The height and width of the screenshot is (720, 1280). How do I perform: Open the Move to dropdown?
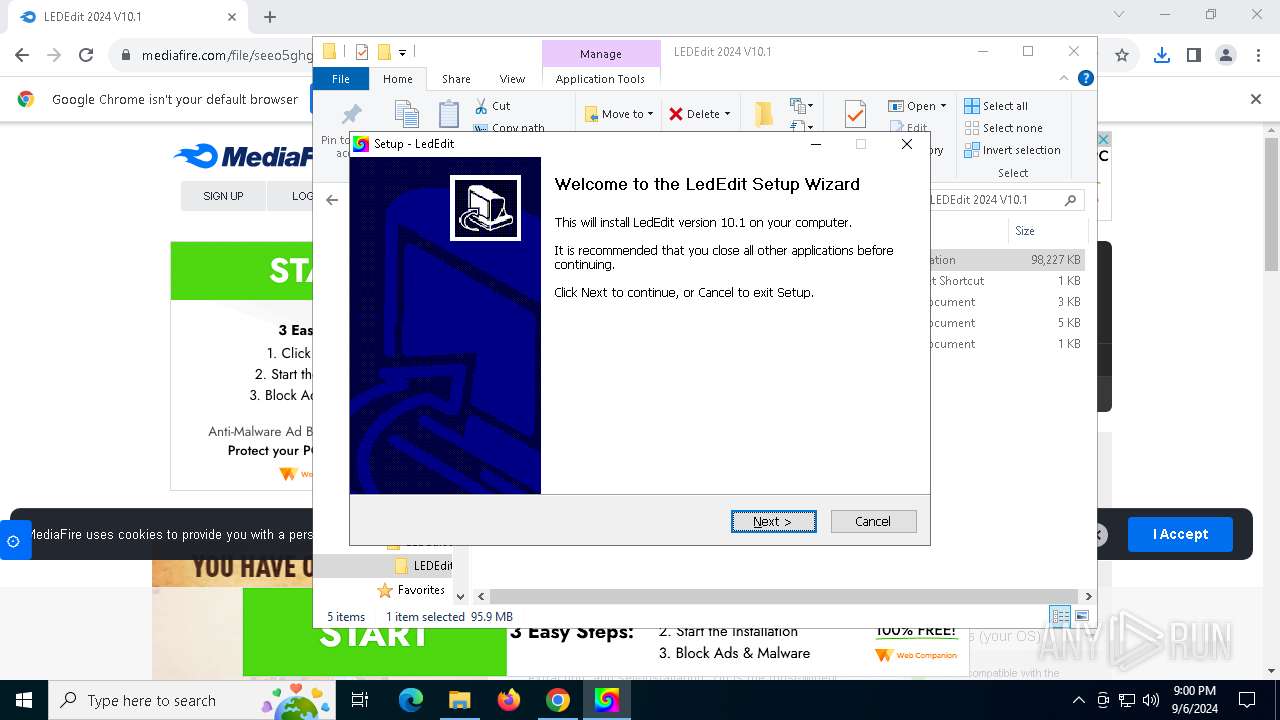pyautogui.click(x=619, y=114)
